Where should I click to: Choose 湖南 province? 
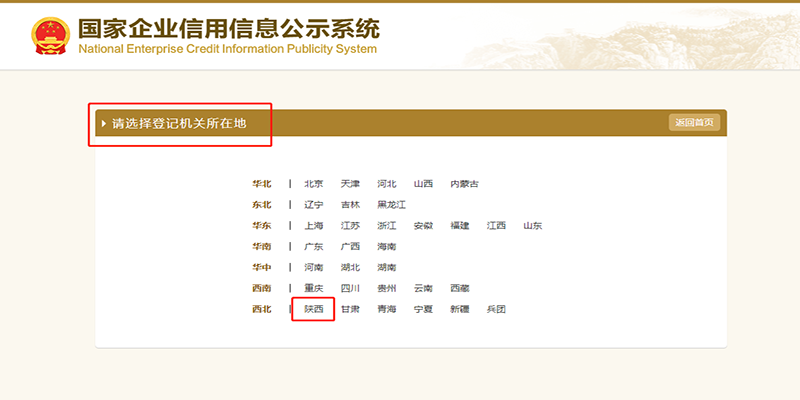point(387,267)
